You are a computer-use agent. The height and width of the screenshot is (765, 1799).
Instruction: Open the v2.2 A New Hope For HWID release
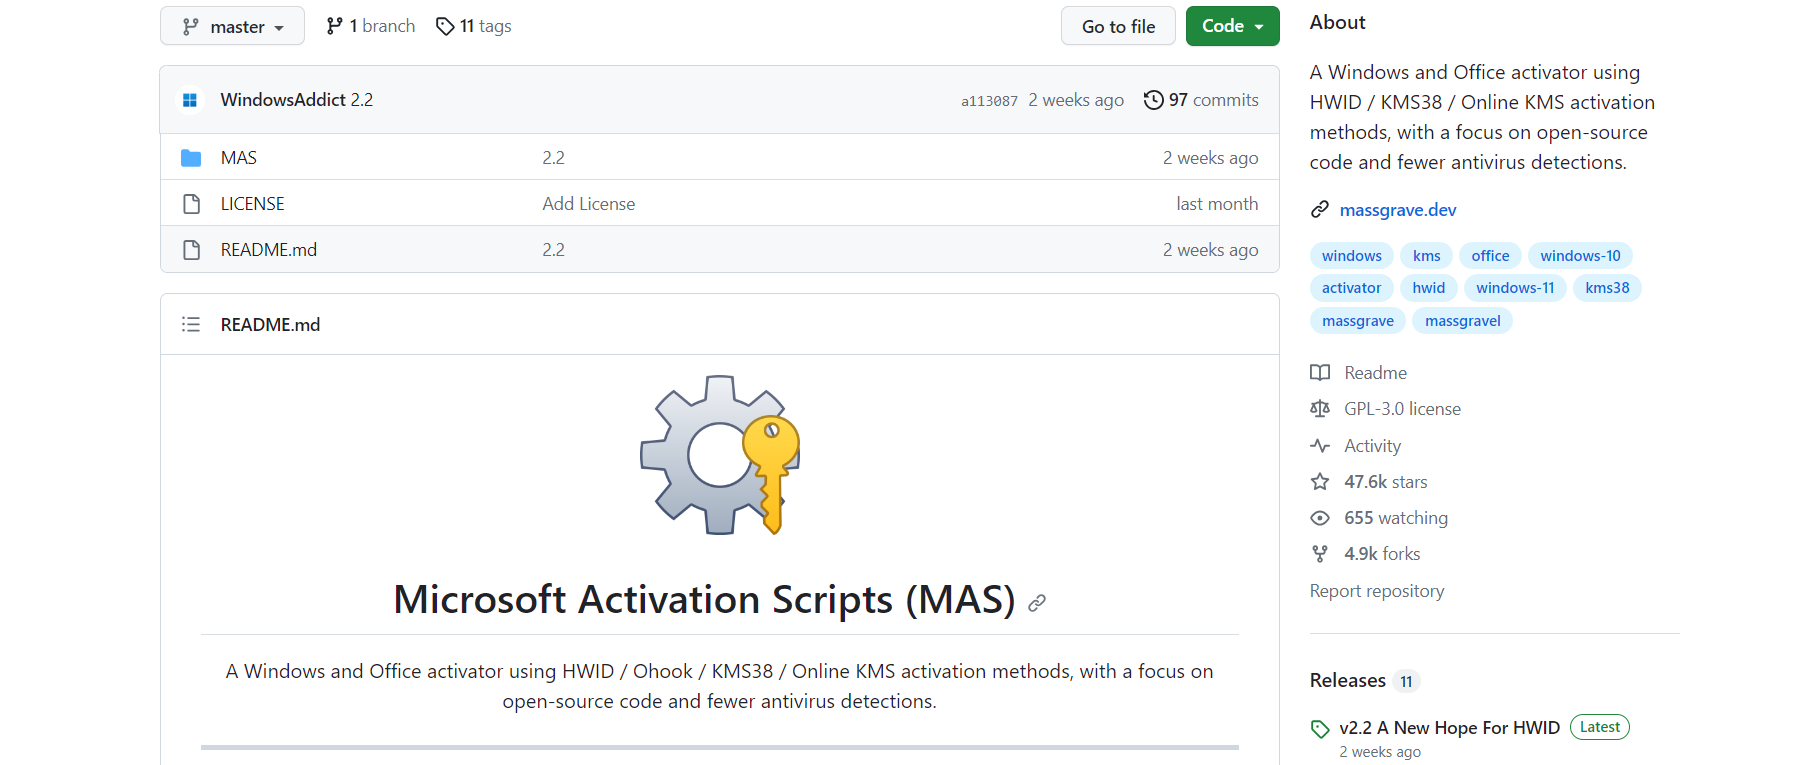coord(1449,728)
